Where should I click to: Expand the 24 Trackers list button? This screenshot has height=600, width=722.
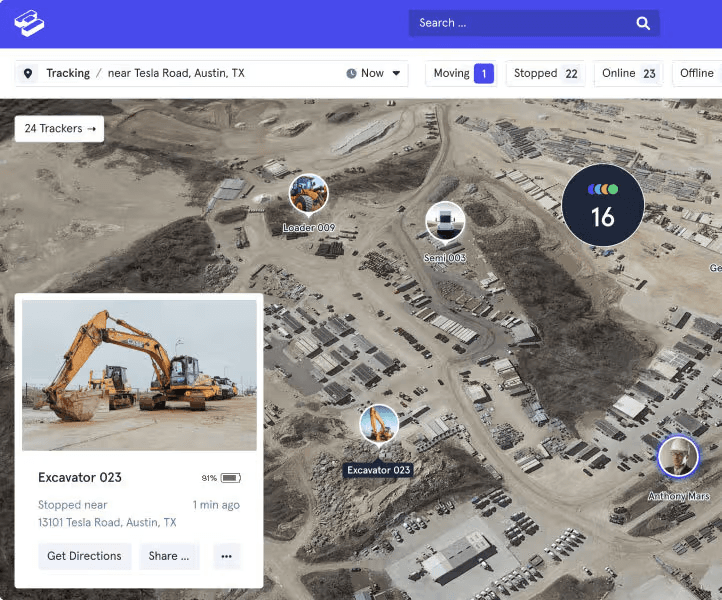click(60, 128)
